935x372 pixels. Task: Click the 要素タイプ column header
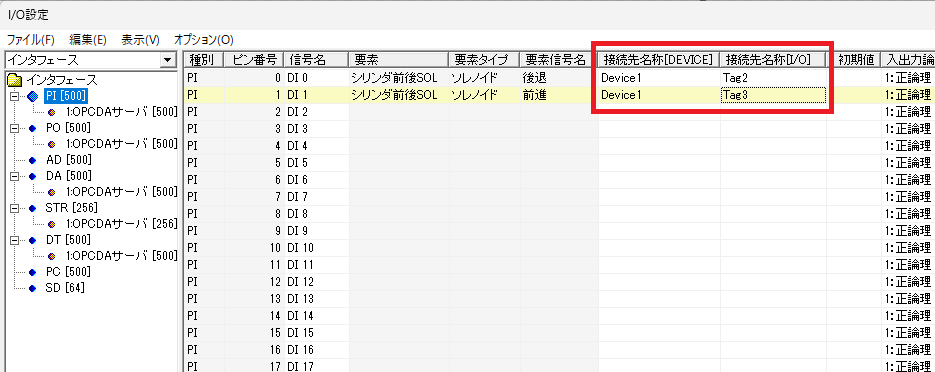coord(484,60)
